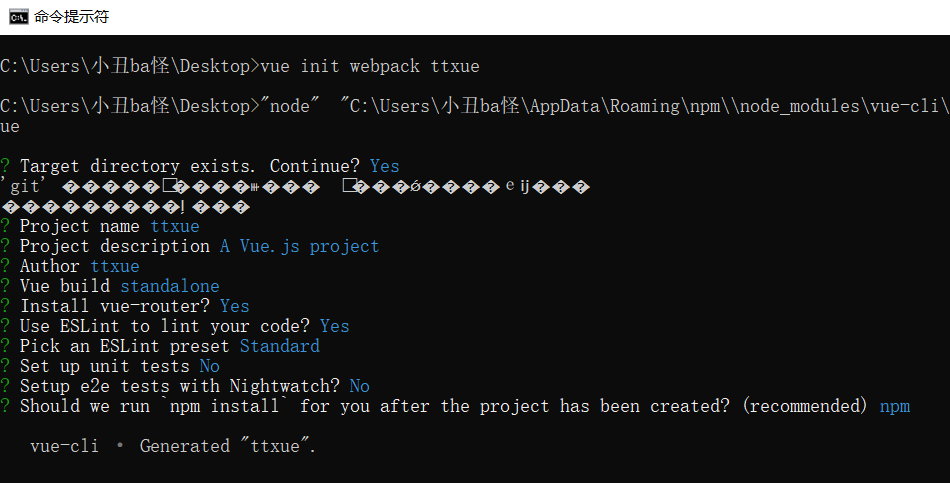
Task: Click the 'Standard' ESLint preset answer
Action: (x=280, y=346)
